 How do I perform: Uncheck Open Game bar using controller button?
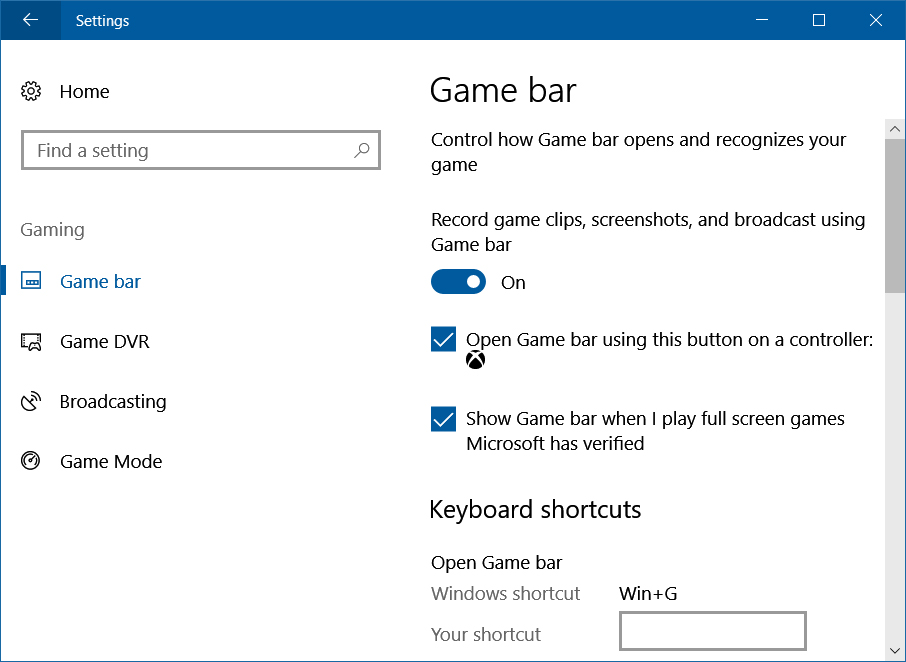pos(443,339)
